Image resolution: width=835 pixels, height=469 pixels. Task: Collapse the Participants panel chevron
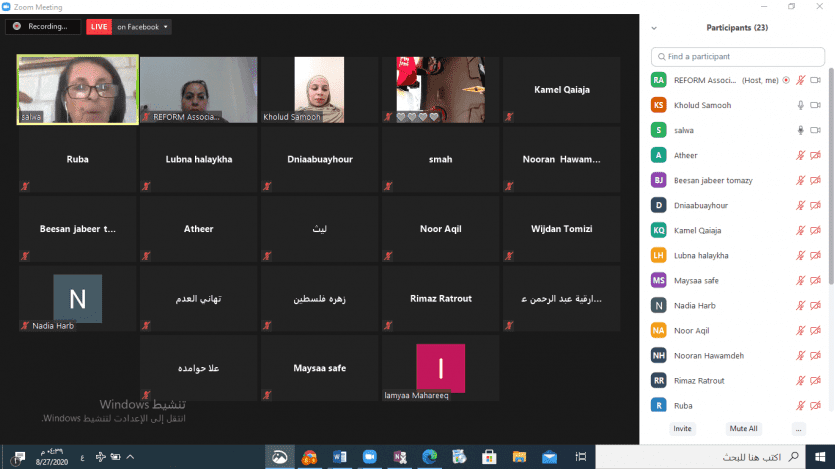(654, 28)
